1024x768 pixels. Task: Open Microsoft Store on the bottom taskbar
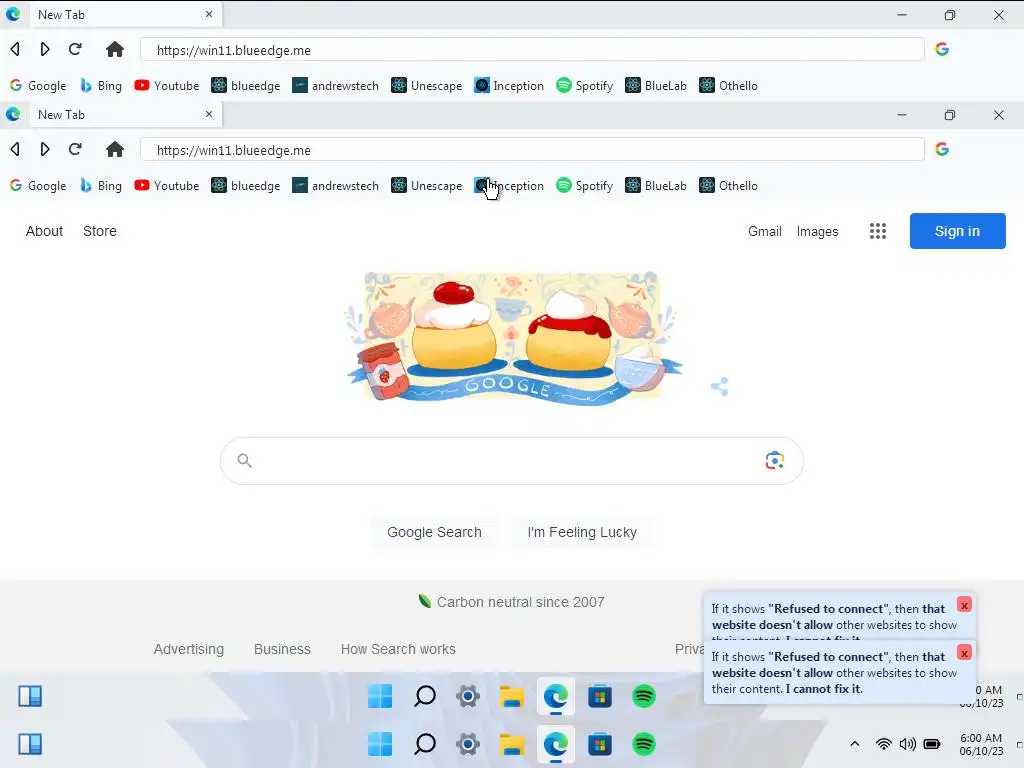(600, 744)
